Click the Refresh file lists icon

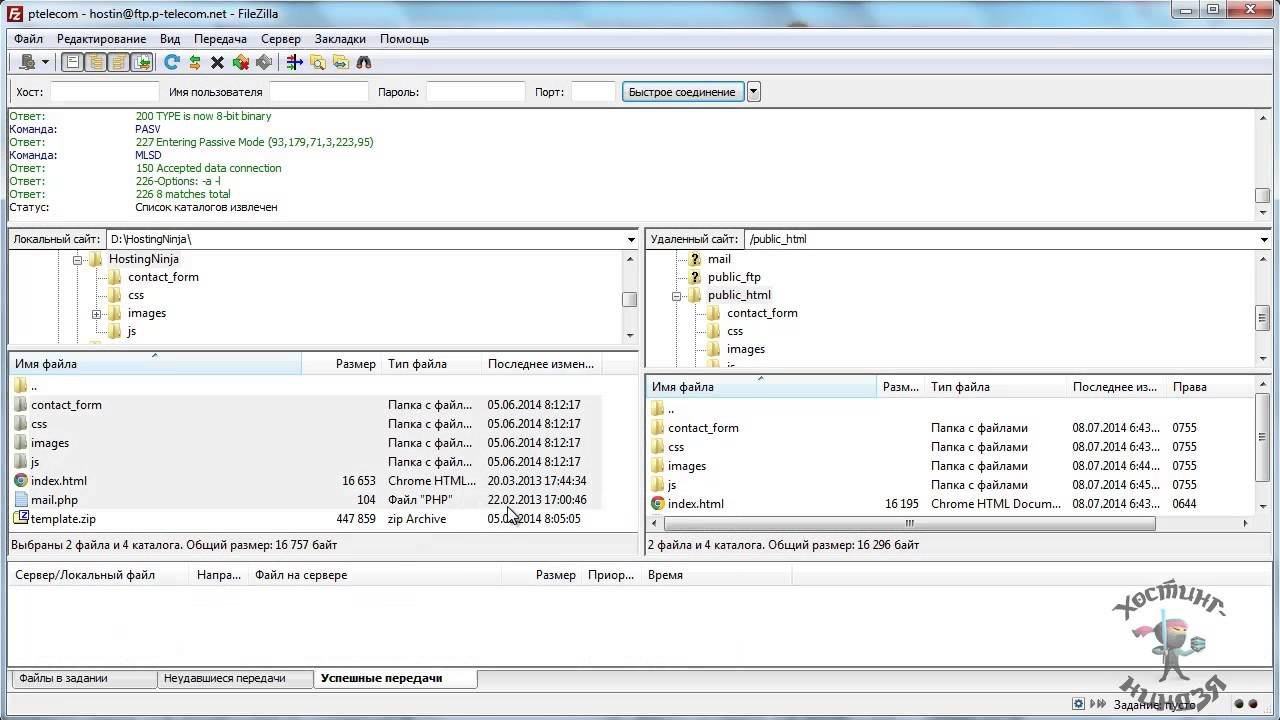[x=172, y=62]
